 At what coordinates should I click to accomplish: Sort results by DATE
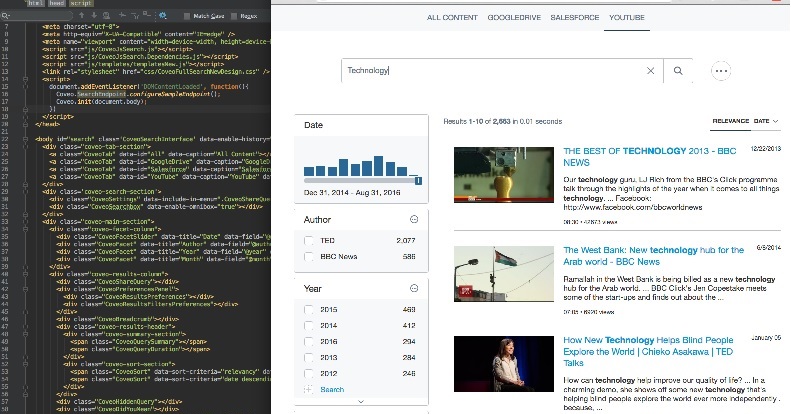[761, 121]
